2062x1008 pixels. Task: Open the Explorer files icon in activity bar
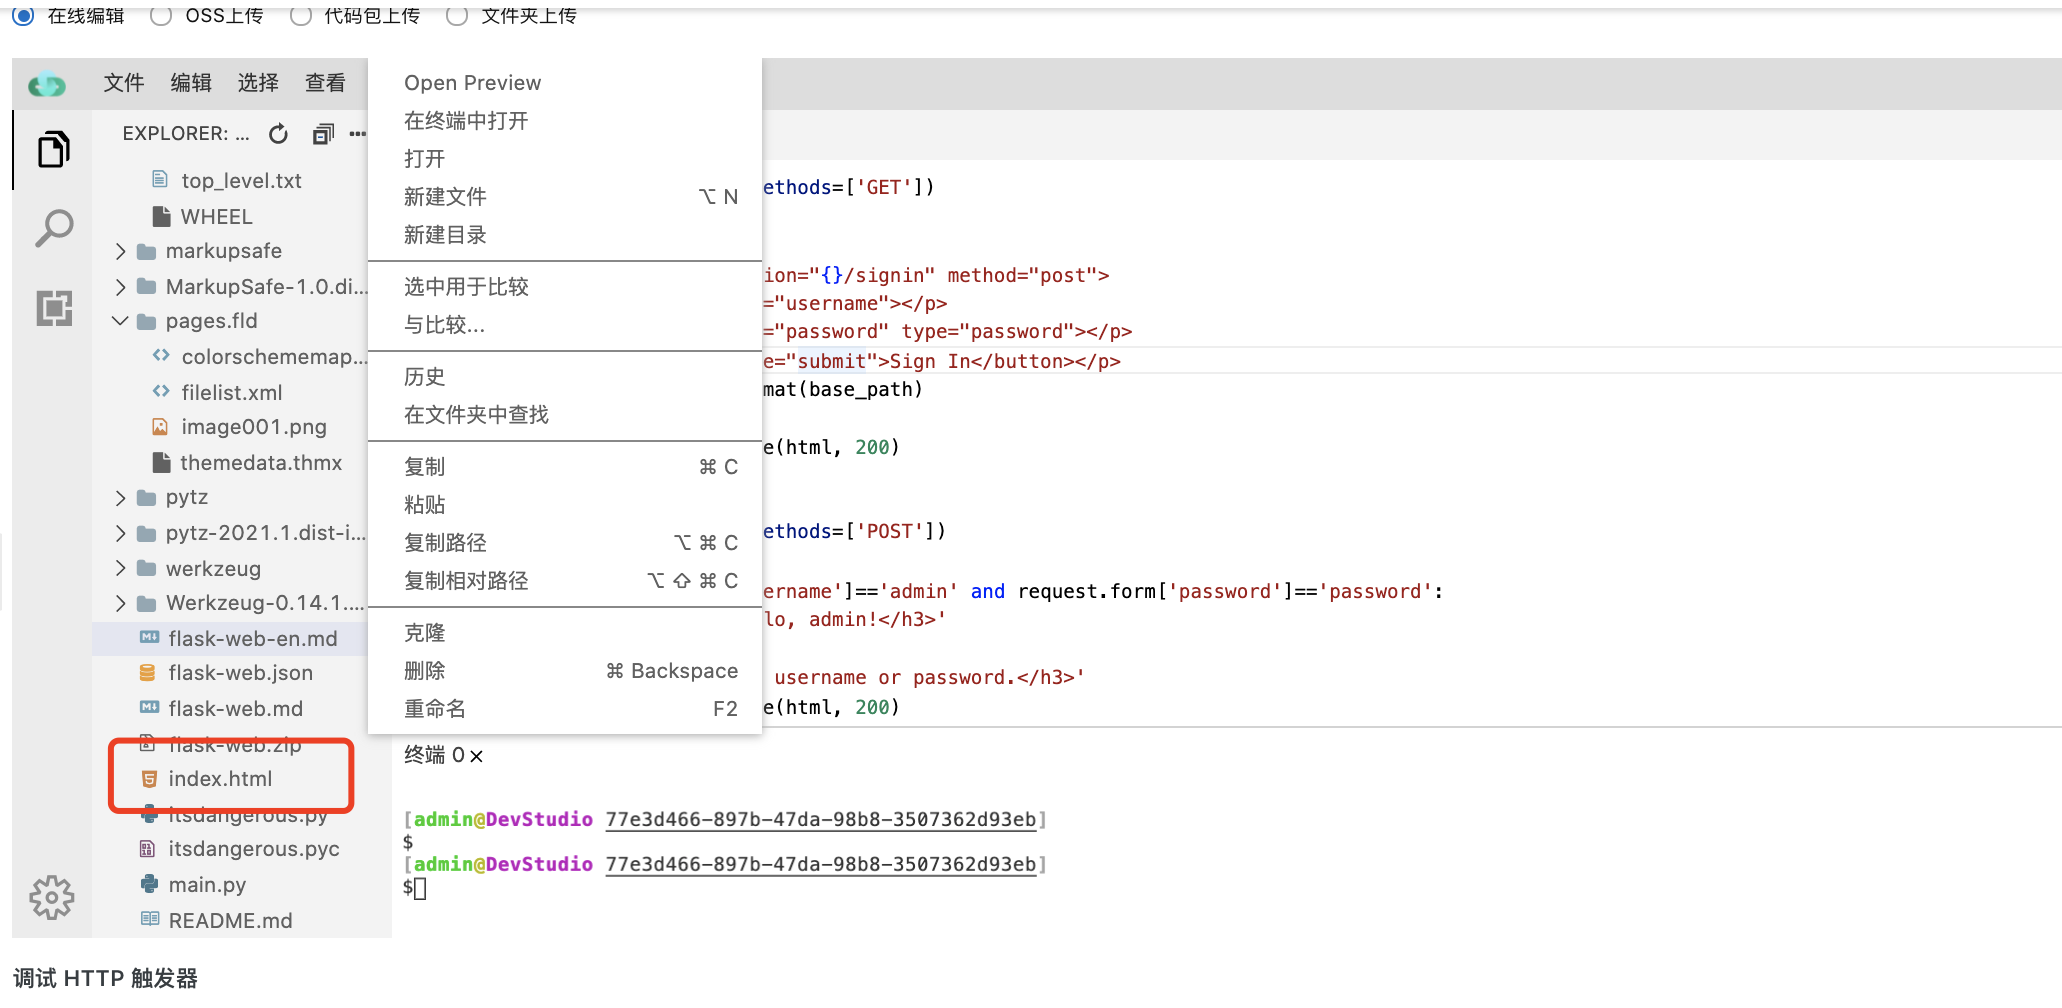53,150
